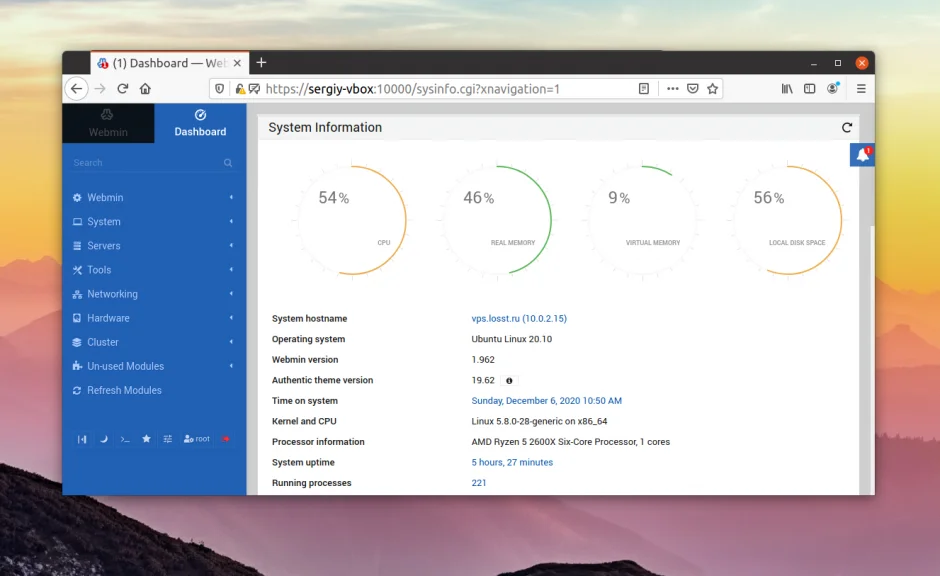Toggle night mode moon icon

click(103, 439)
